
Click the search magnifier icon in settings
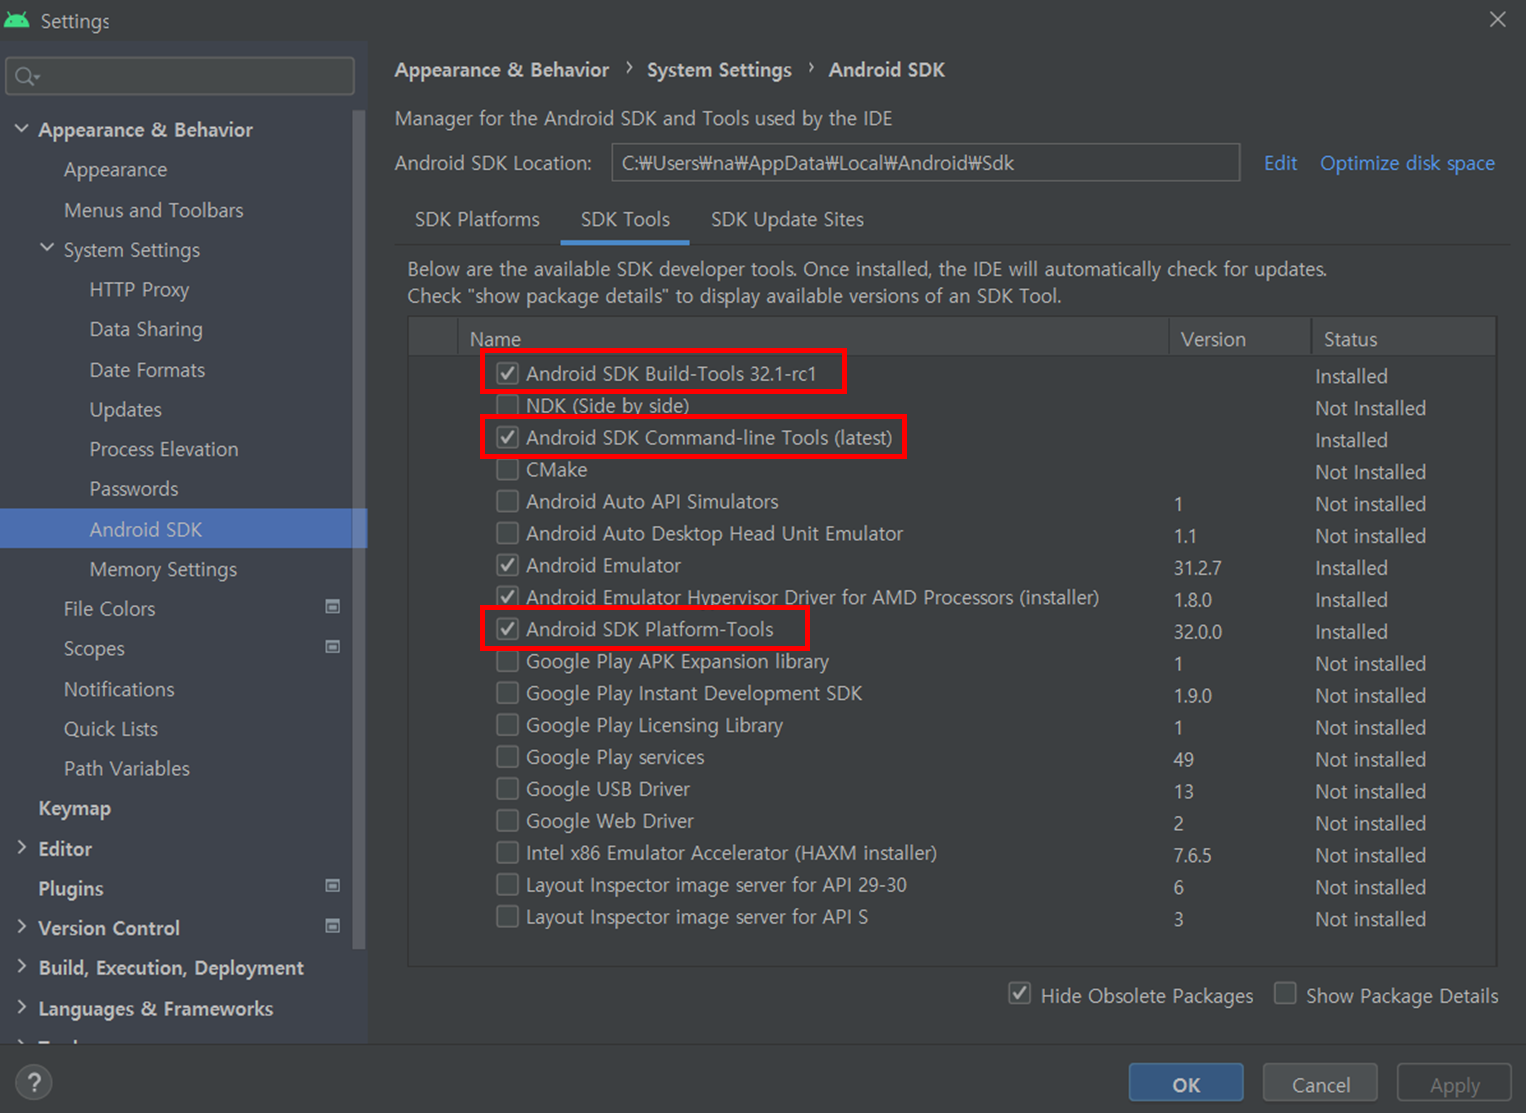click(26, 76)
